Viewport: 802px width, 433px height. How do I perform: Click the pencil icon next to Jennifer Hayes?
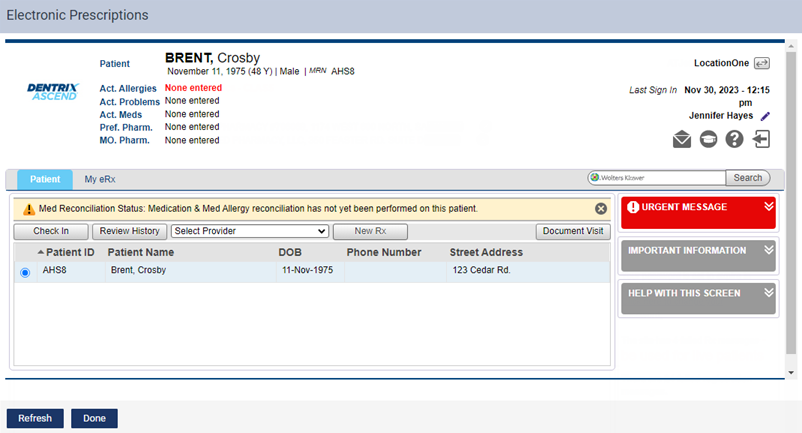pyautogui.click(x=766, y=116)
